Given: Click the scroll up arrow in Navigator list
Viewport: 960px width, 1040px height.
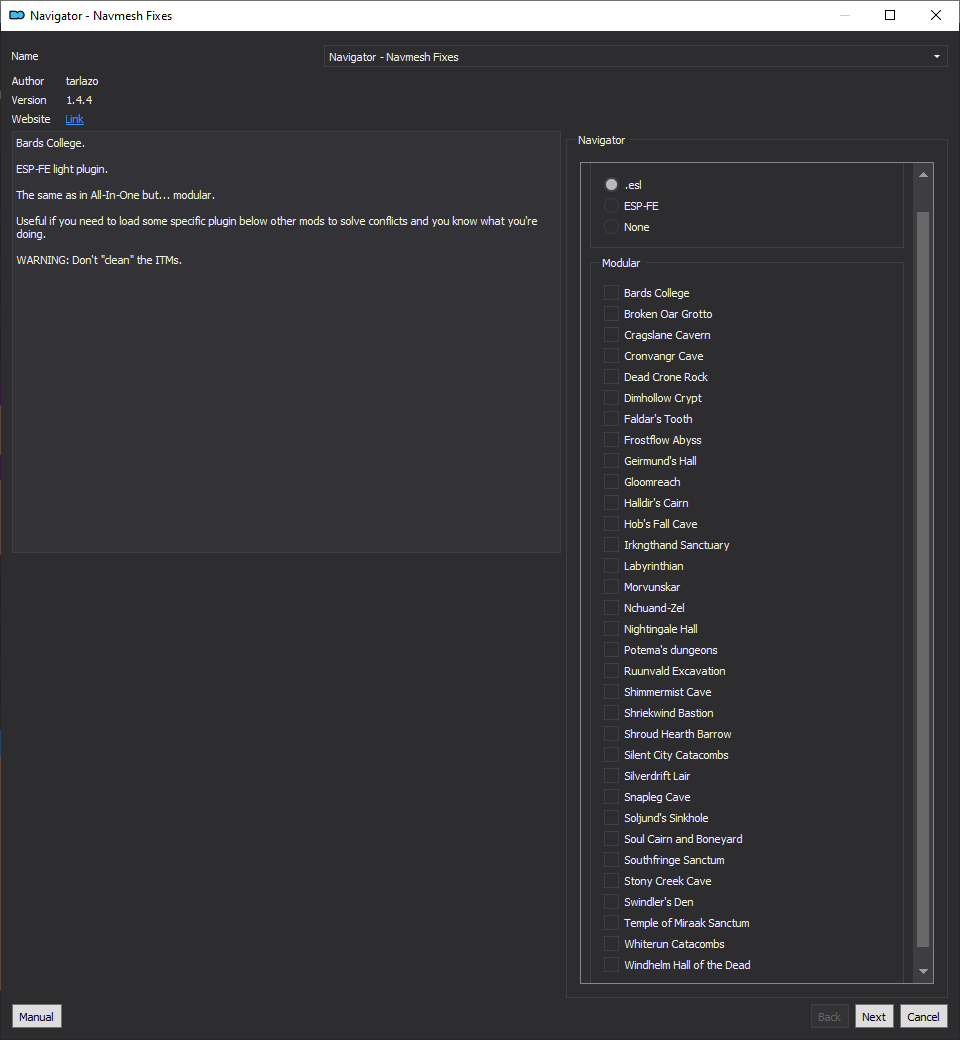Looking at the screenshot, I should point(923,175).
